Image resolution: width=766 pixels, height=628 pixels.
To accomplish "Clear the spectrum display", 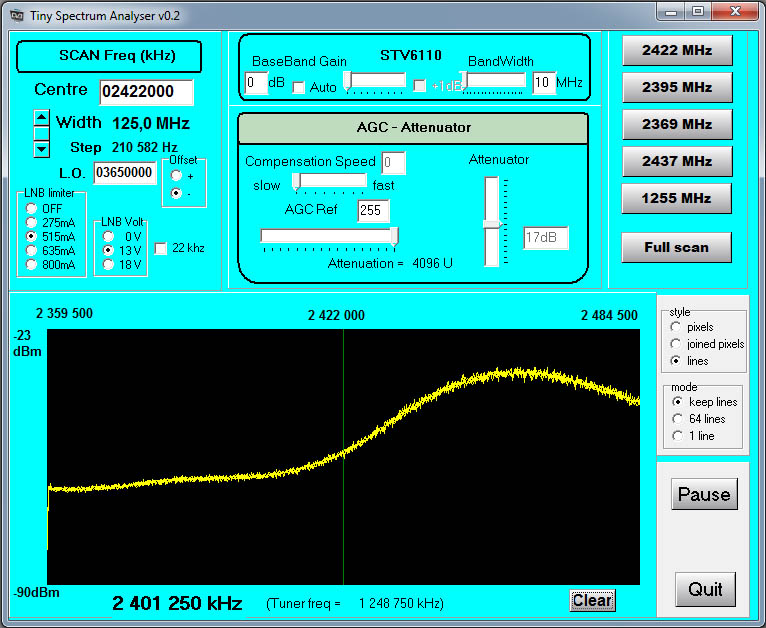I will pyautogui.click(x=591, y=600).
